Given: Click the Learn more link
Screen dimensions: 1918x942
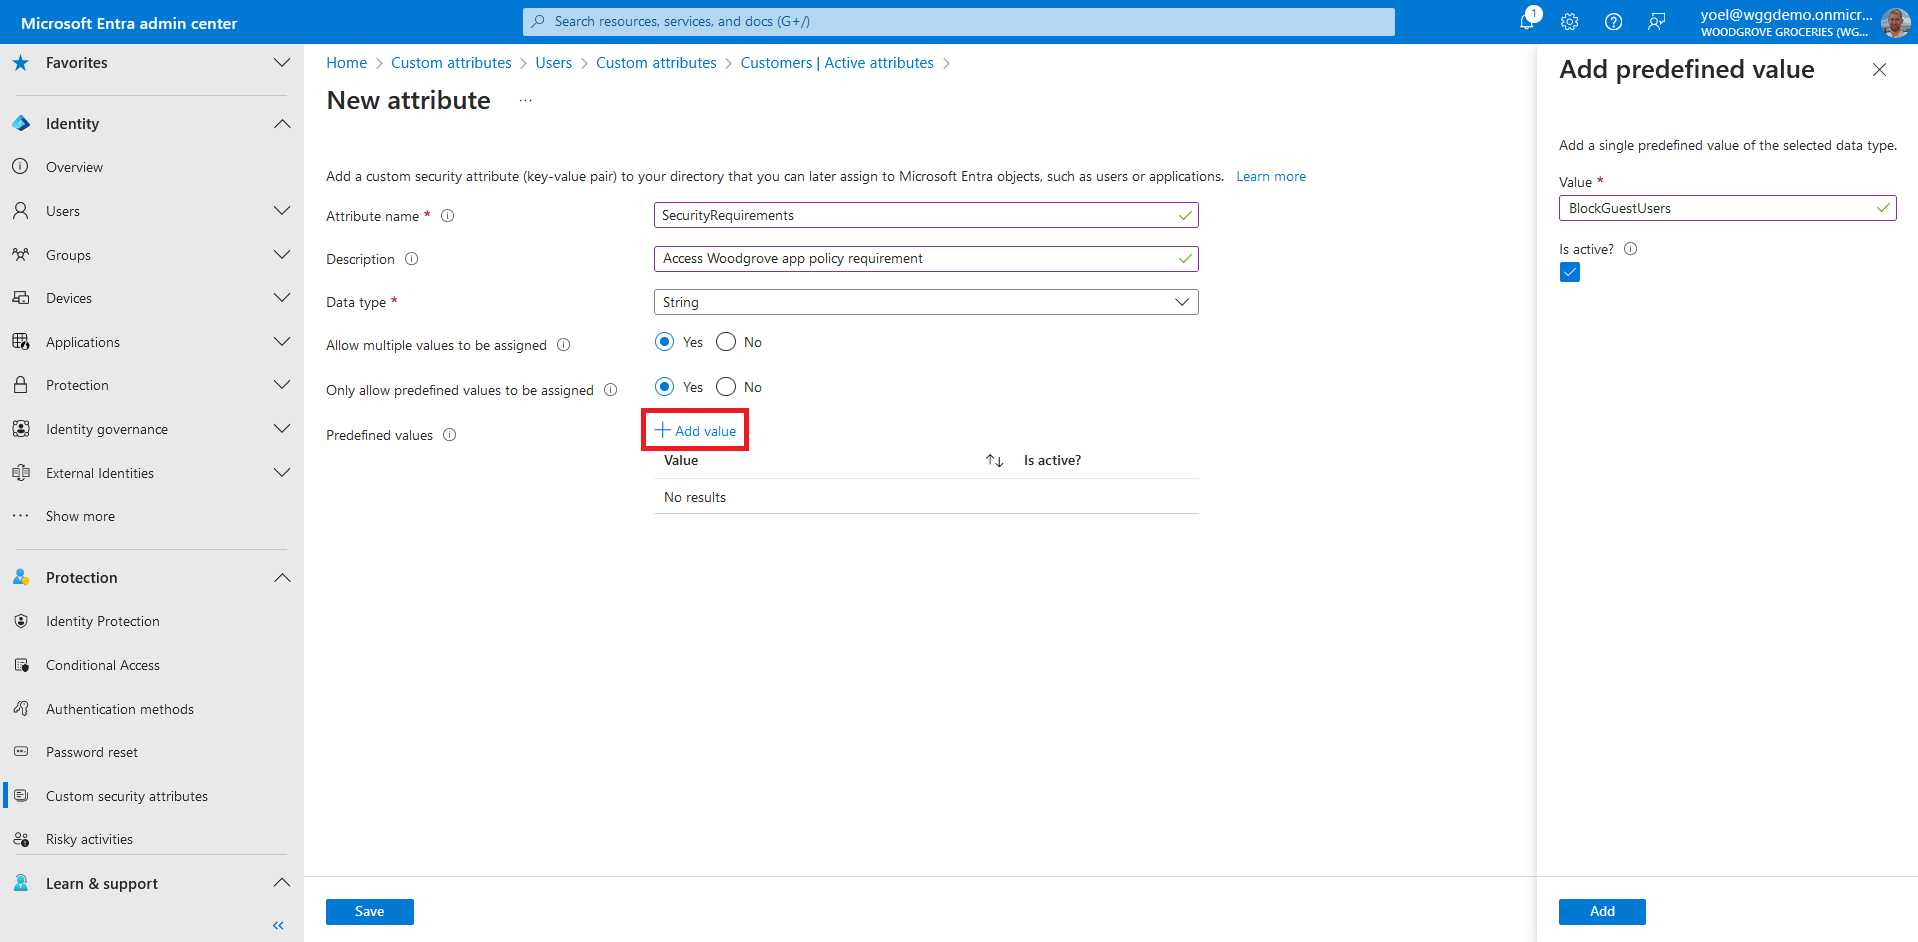Looking at the screenshot, I should coord(1270,176).
